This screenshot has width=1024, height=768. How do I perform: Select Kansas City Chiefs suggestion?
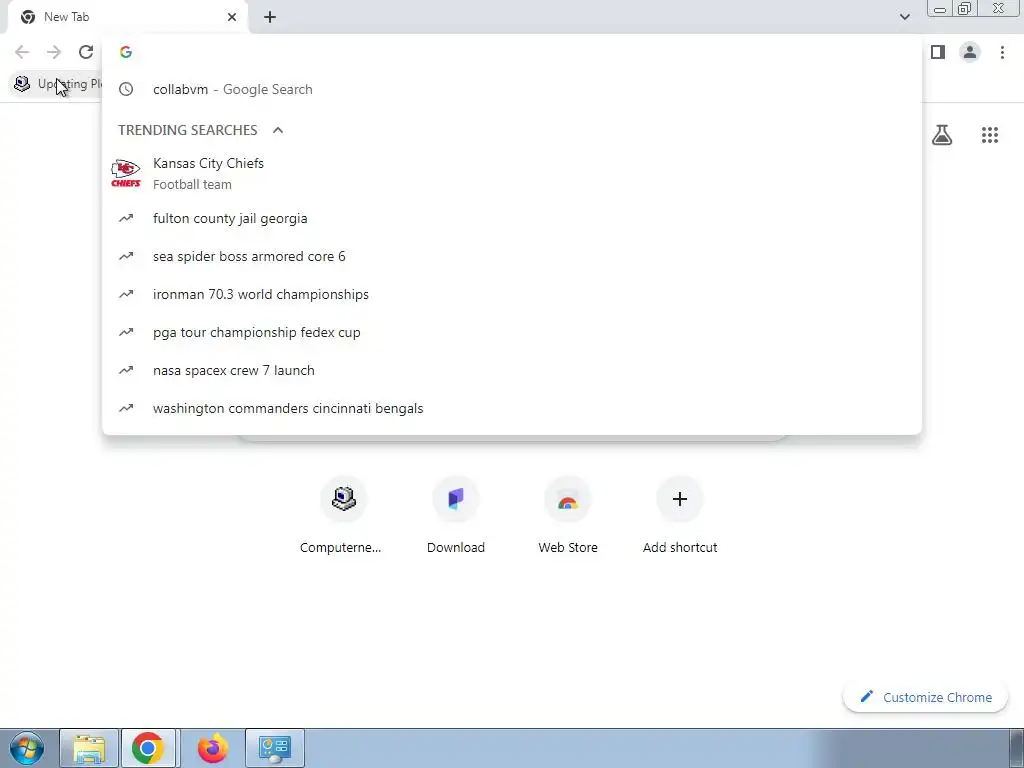[512, 174]
